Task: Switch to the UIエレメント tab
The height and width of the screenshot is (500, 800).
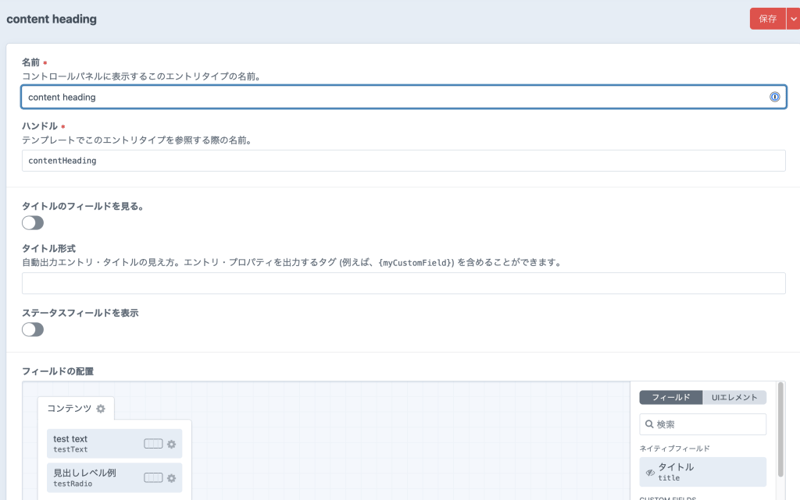Action: 734,397
